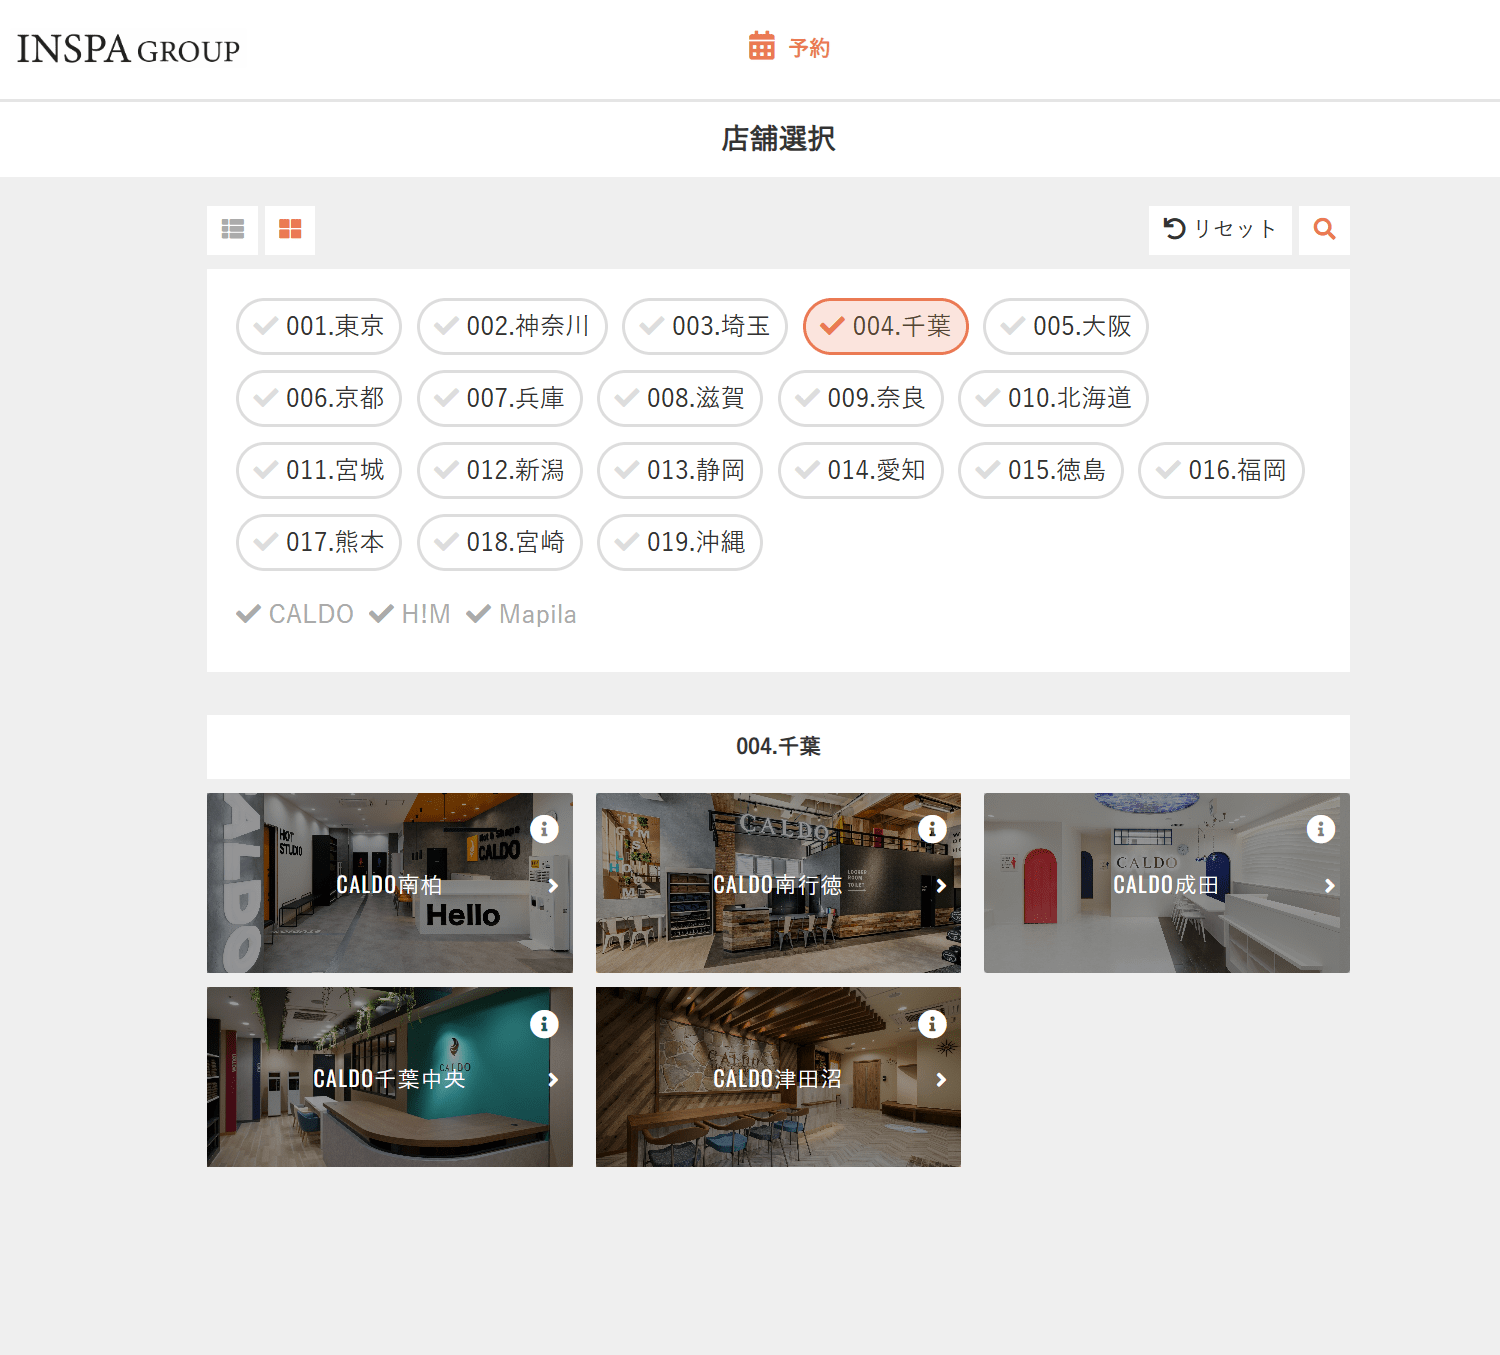
Task: Click the orange search magnifier icon
Action: coord(1324,230)
